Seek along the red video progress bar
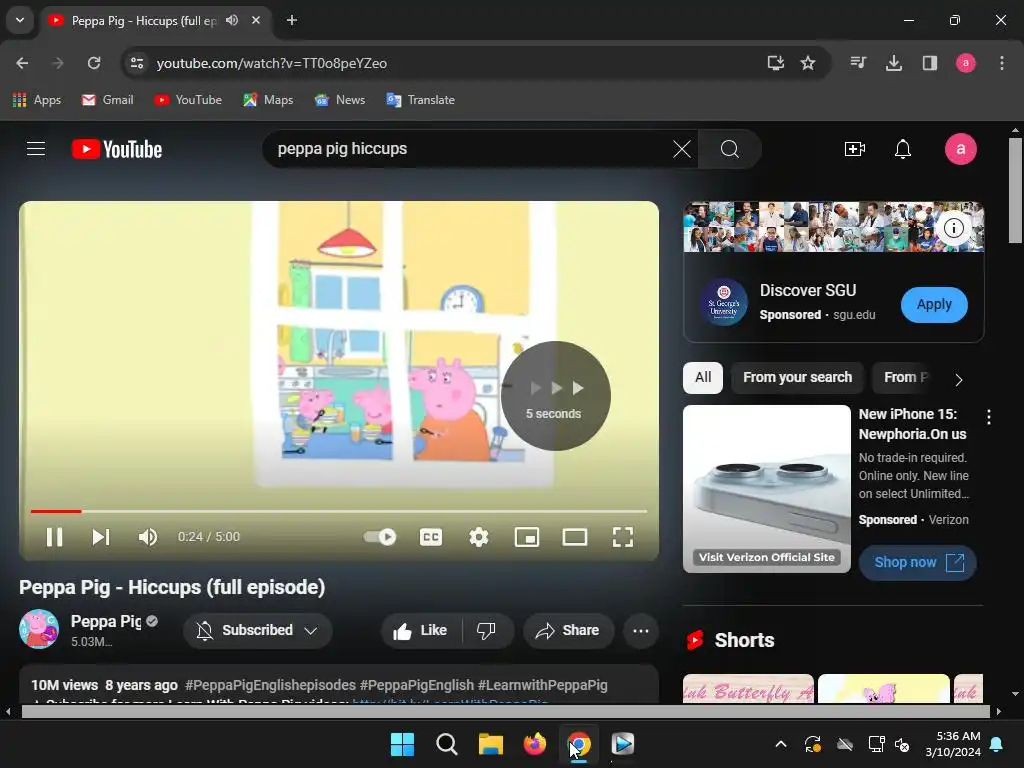 point(338,511)
